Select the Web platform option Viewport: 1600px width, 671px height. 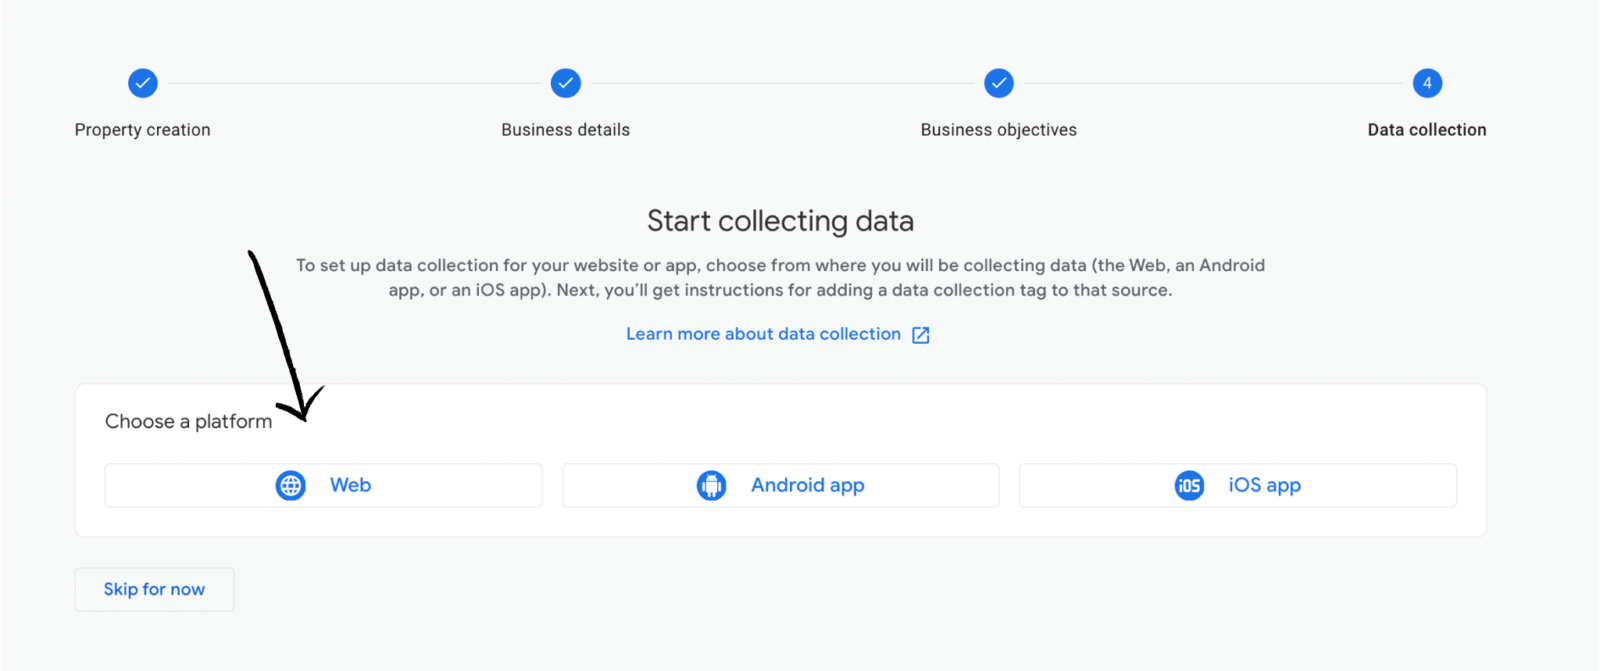pos(323,485)
